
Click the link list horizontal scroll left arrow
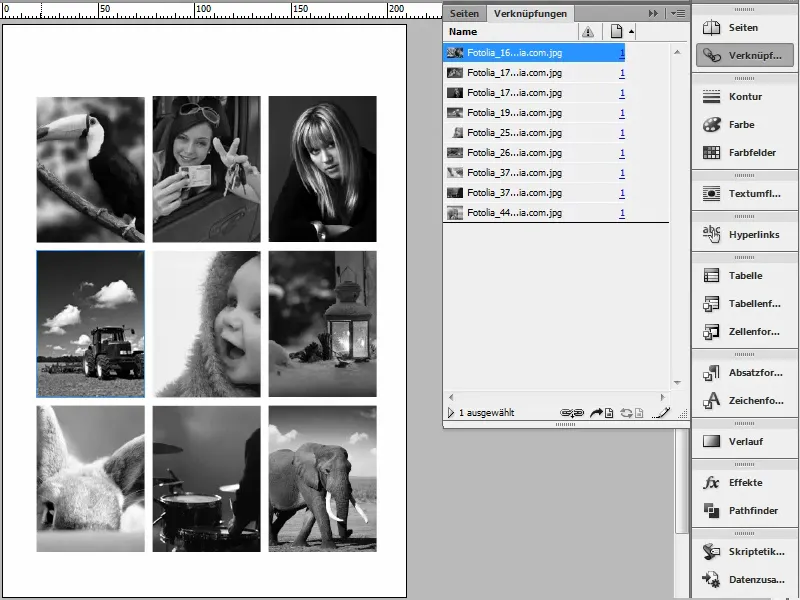pos(451,397)
